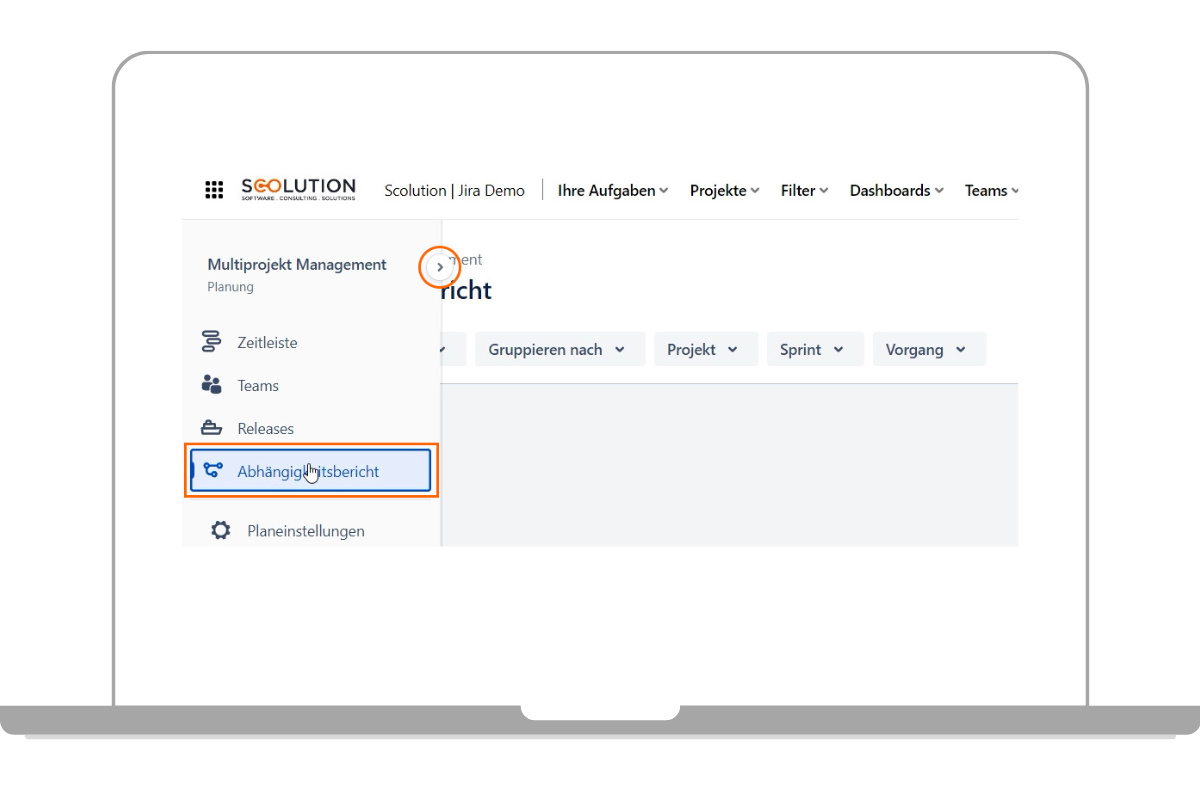Open the partially hidden dropdown left of Gruppieren nach
This screenshot has height=790, width=1200.
[453, 349]
